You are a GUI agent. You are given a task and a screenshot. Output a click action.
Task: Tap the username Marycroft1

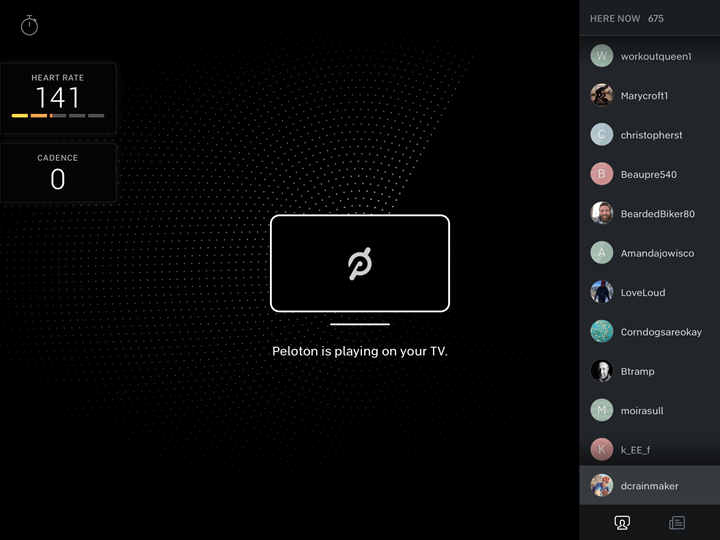click(x=644, y=96)
